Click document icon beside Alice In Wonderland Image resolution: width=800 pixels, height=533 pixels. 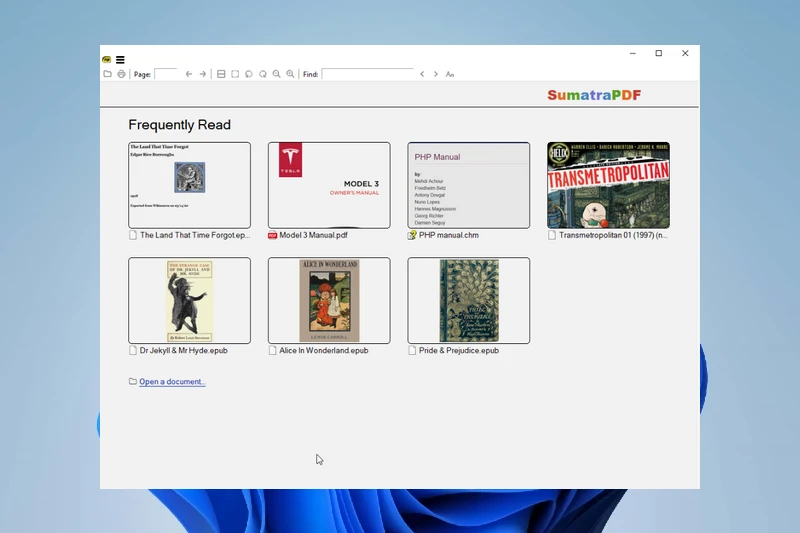(x=272, y=350)
